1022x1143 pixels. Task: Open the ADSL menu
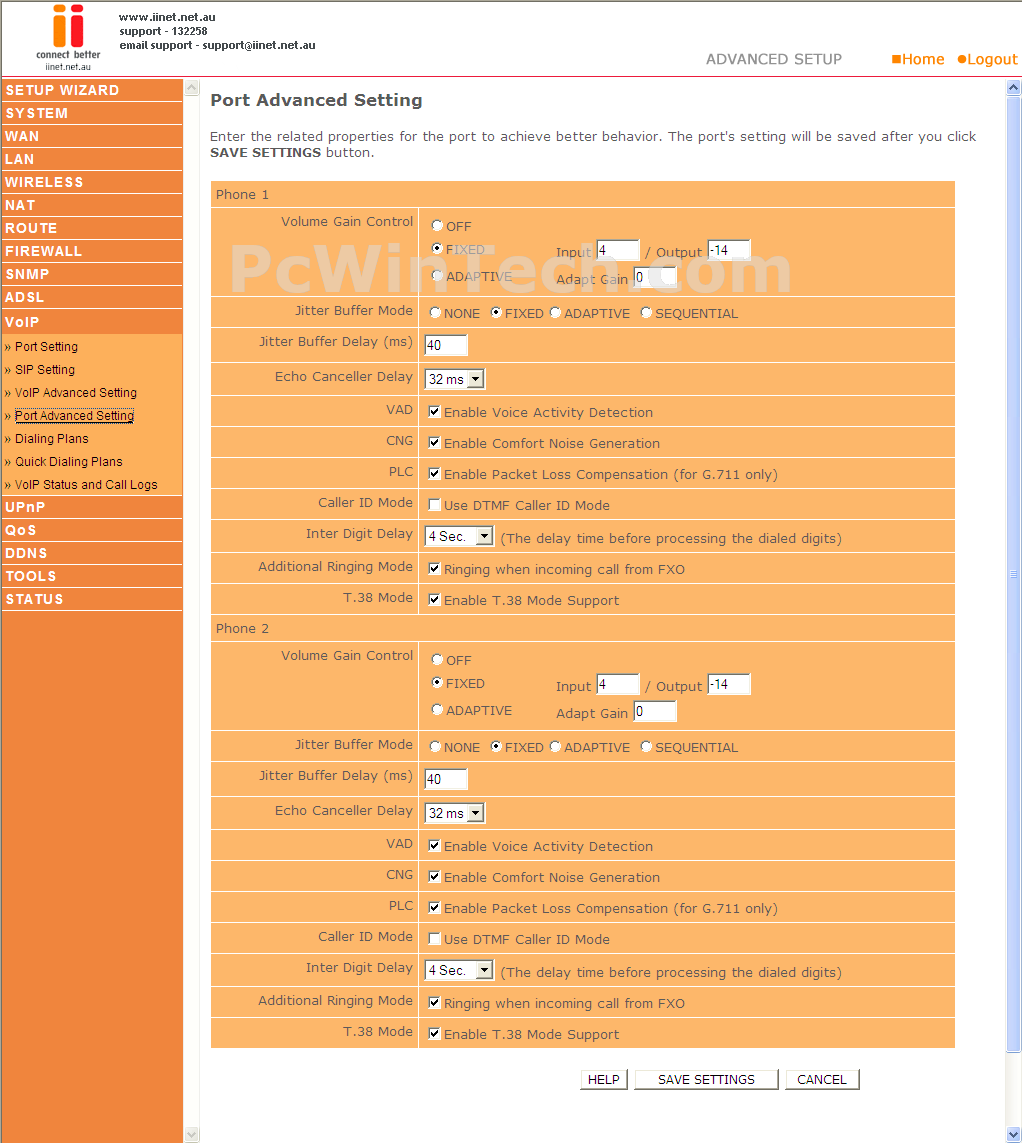(92, 297)
